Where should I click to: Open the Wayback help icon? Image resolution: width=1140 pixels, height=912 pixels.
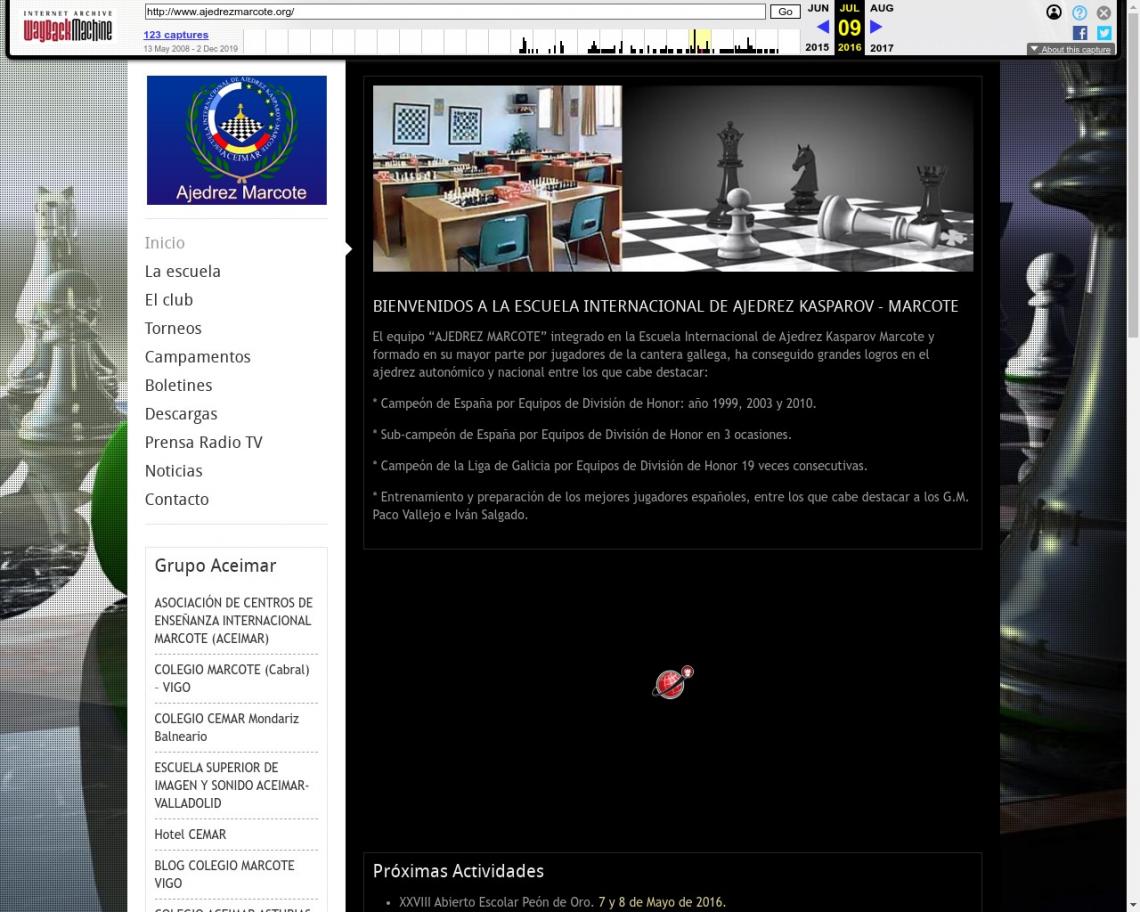pyautogui.click(x=1079, y=12)
